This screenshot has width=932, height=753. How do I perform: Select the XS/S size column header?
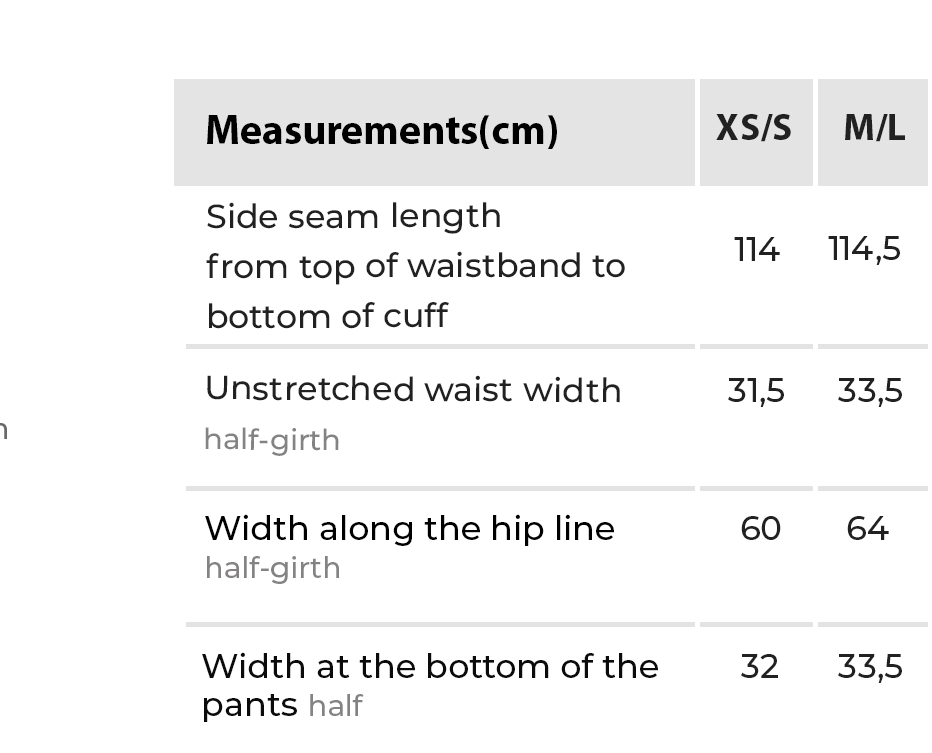pos(754,129)
